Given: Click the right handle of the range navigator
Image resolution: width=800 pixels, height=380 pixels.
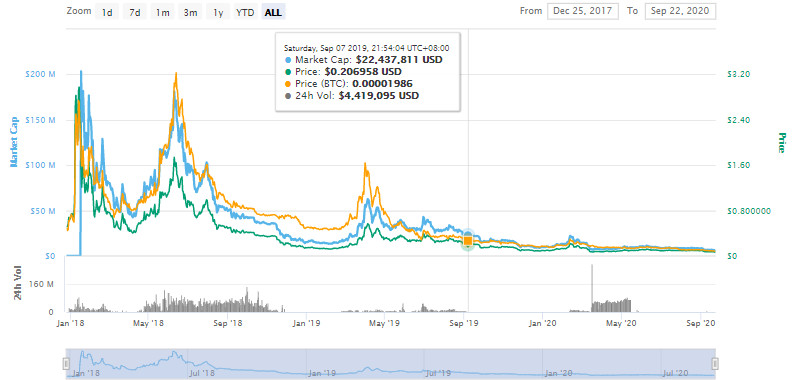Looking at the screenshot, I should click(x=715, y=363).
